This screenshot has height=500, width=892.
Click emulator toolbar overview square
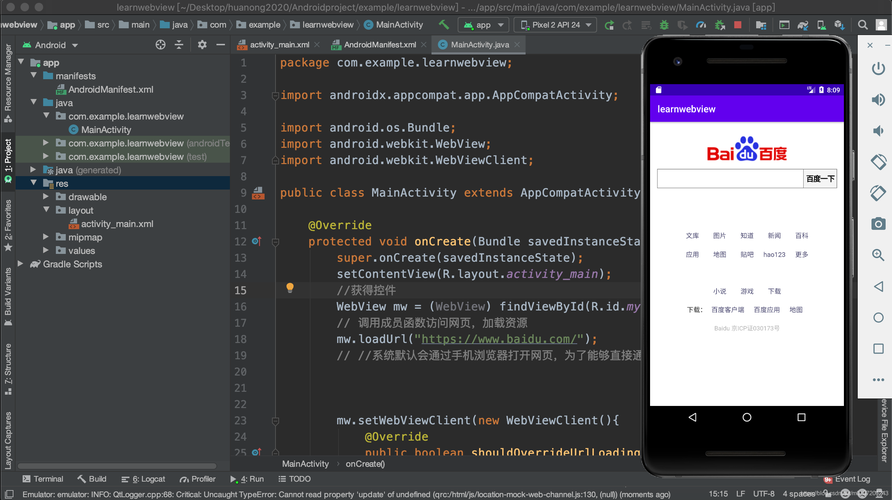878,348
